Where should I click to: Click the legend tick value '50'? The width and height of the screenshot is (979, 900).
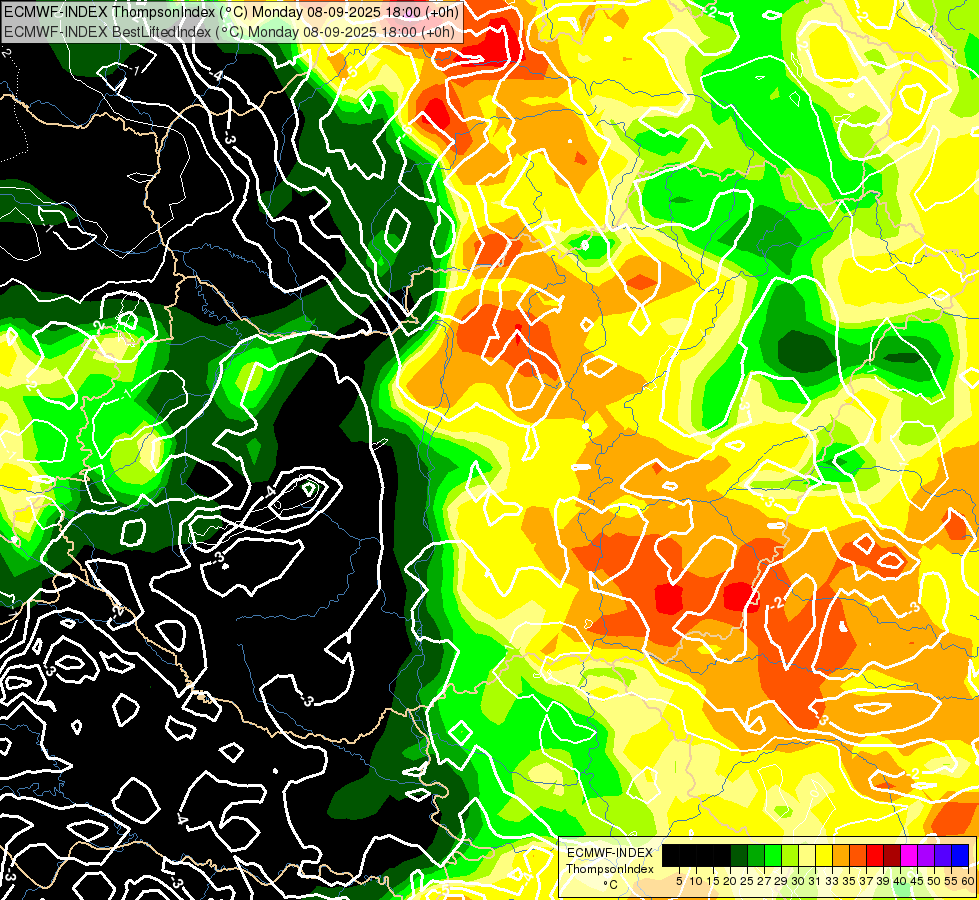pos(935,881)
